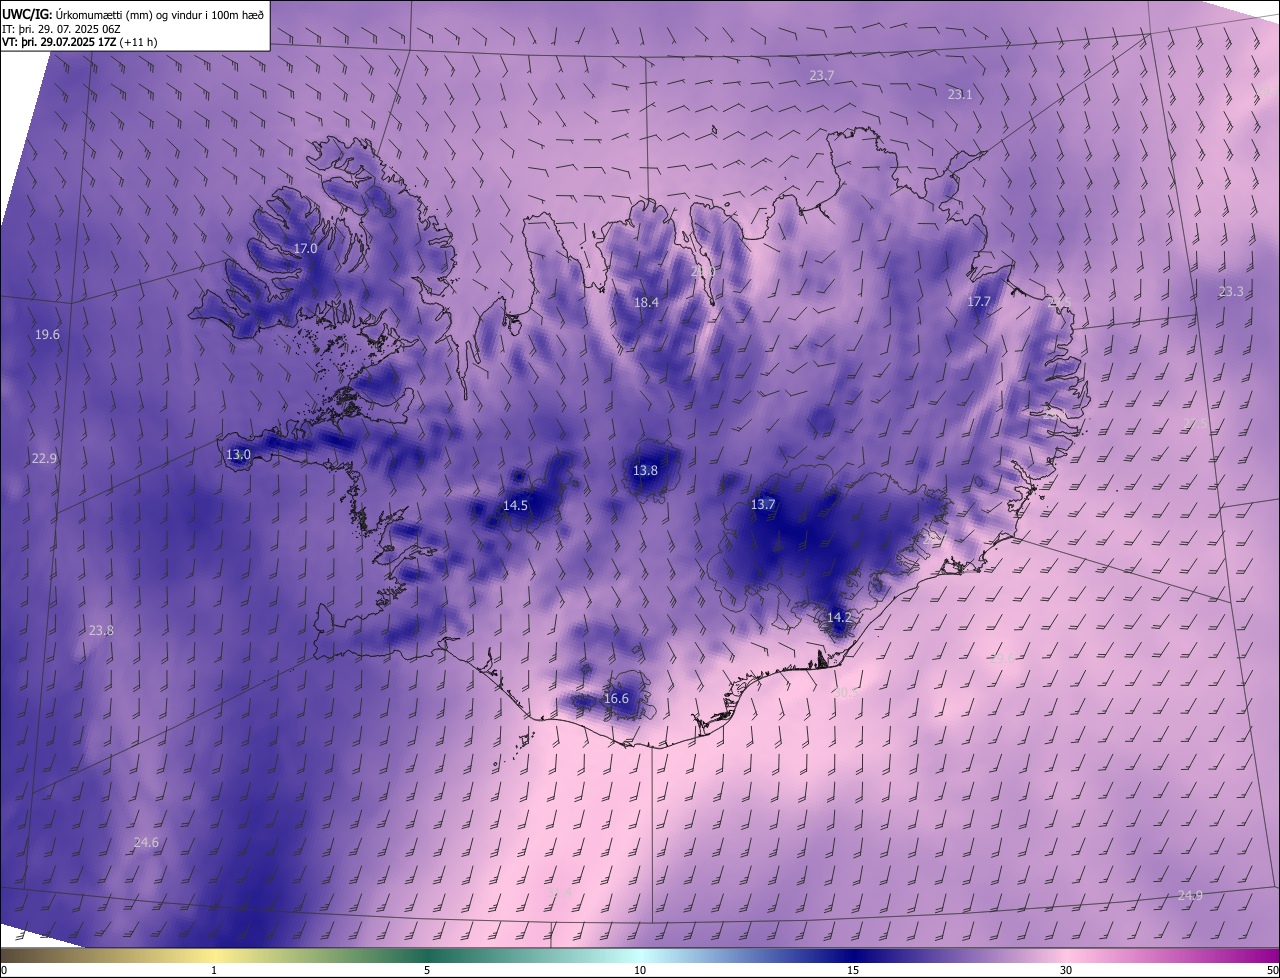This screenshot has width=1280, height=978.
Task: Click the 17.0 value over the Westfjords
Action: (x=305, y=248)
